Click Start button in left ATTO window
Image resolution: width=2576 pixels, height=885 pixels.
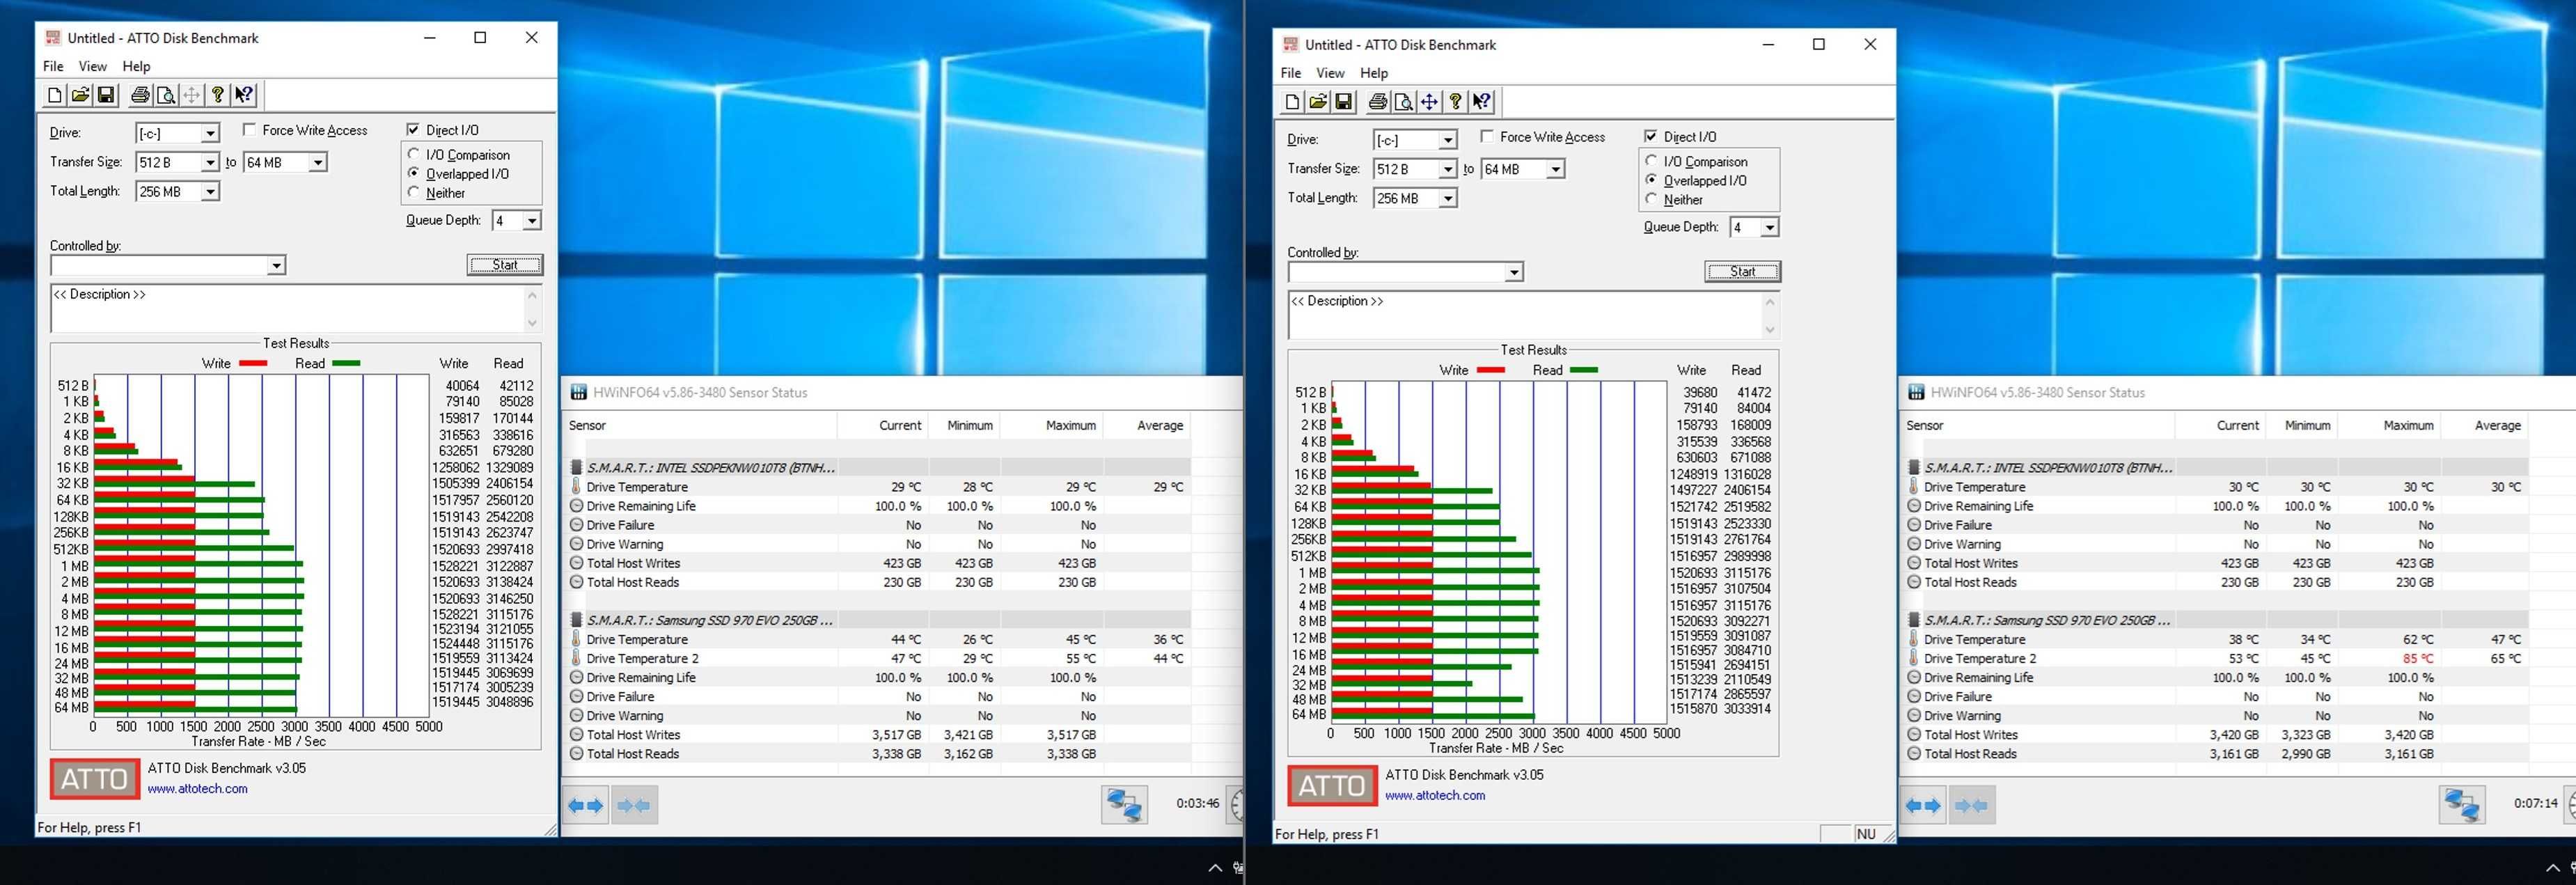505,265
